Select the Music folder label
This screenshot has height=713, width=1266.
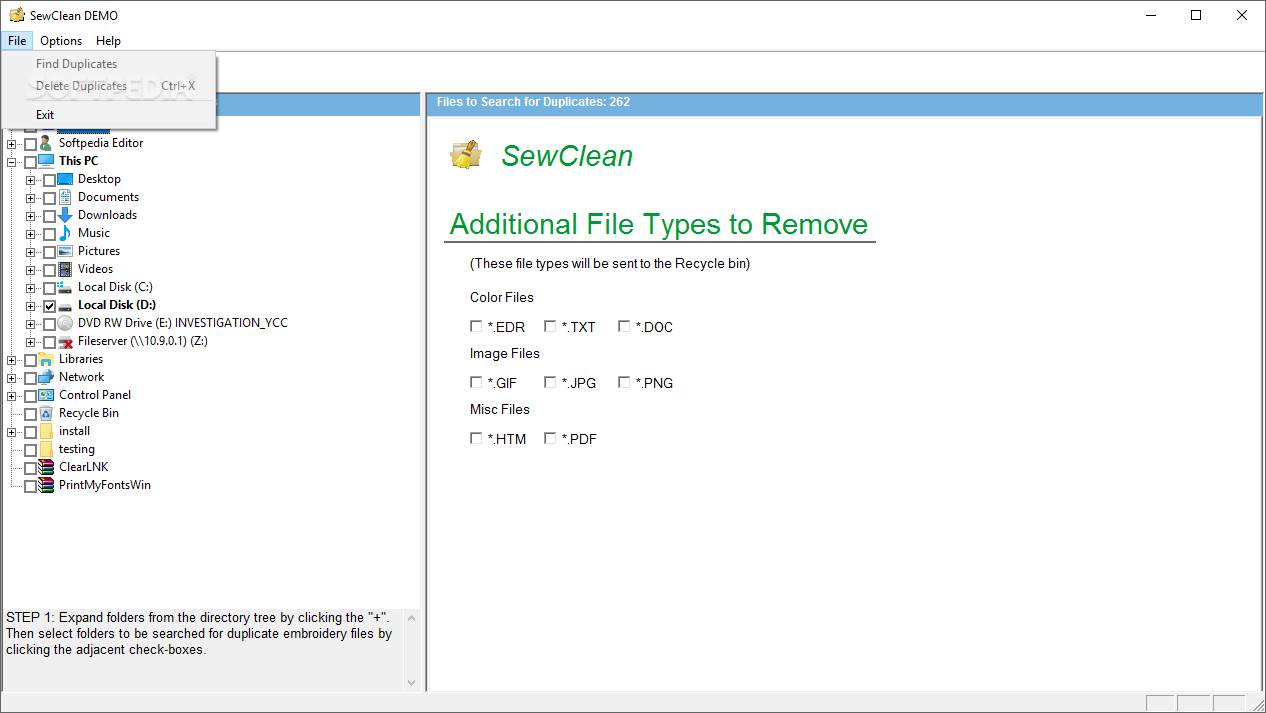point(94,233)
